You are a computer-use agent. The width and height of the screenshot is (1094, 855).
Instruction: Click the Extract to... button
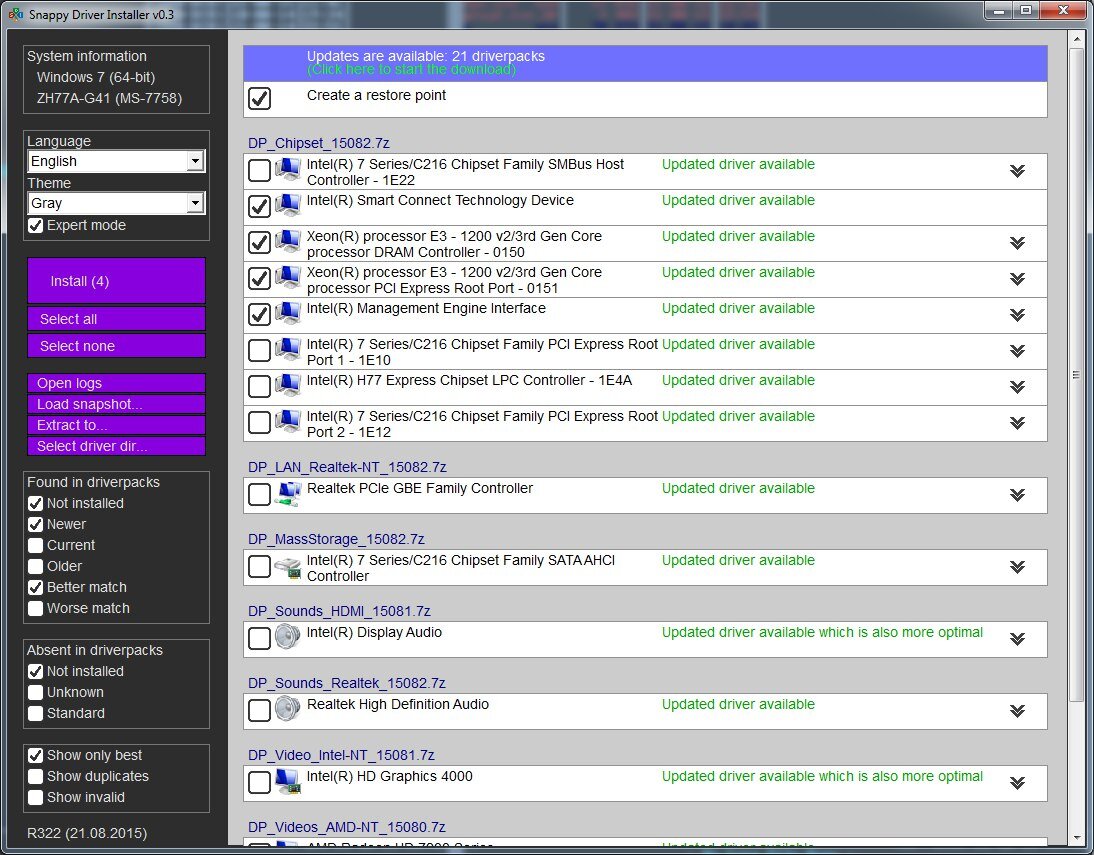tap(117, 424)
